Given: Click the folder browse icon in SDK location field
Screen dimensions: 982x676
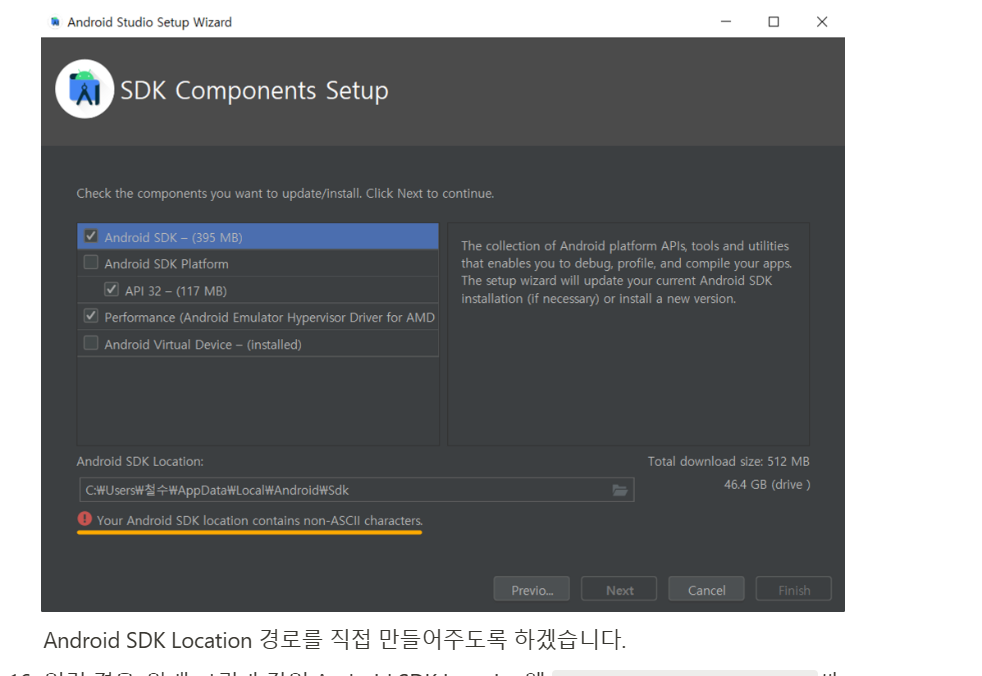Looking at the screenshot, I should 619,490.
